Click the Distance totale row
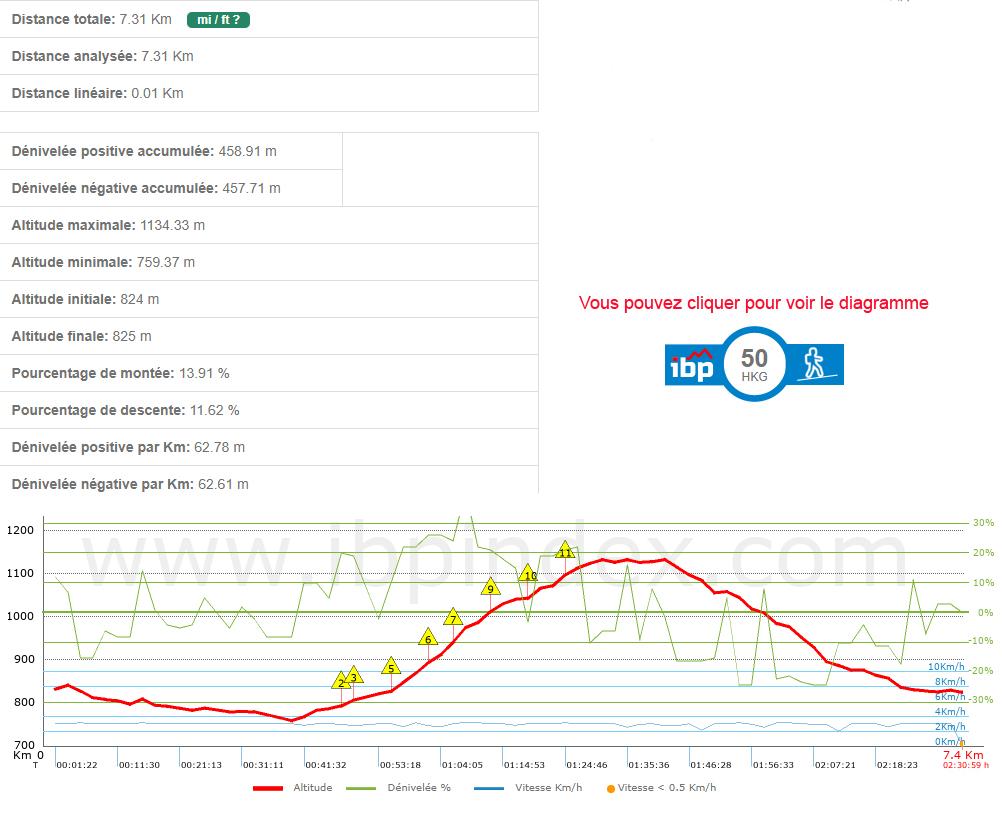 pyautogui.click(x=92, y=19)
